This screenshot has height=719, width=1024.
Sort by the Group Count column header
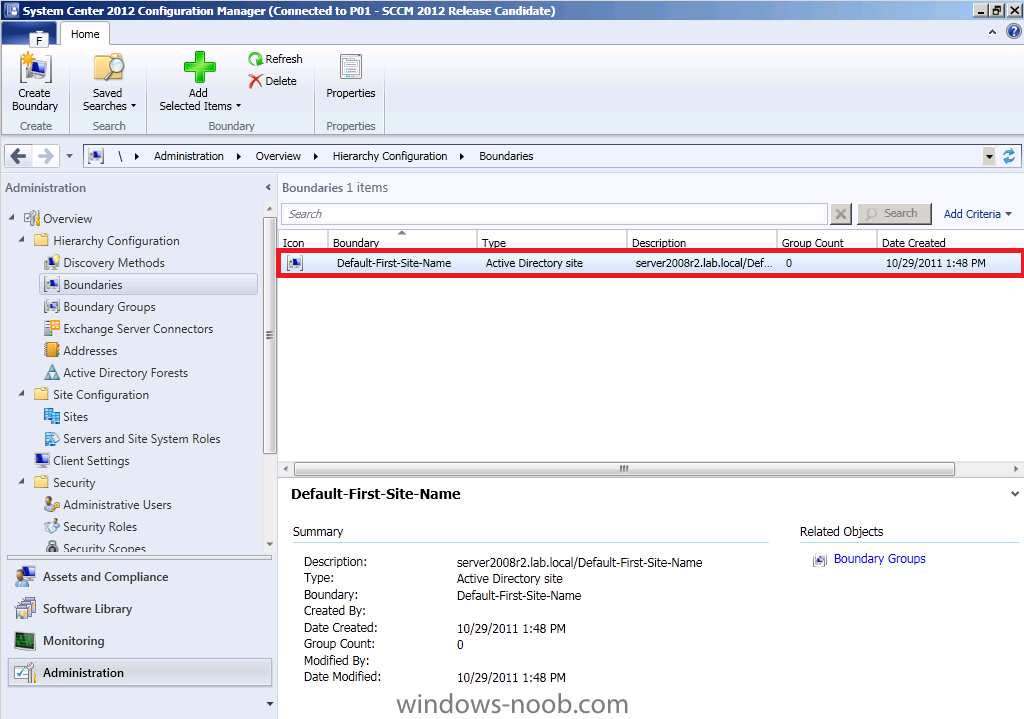pos(826,242)
